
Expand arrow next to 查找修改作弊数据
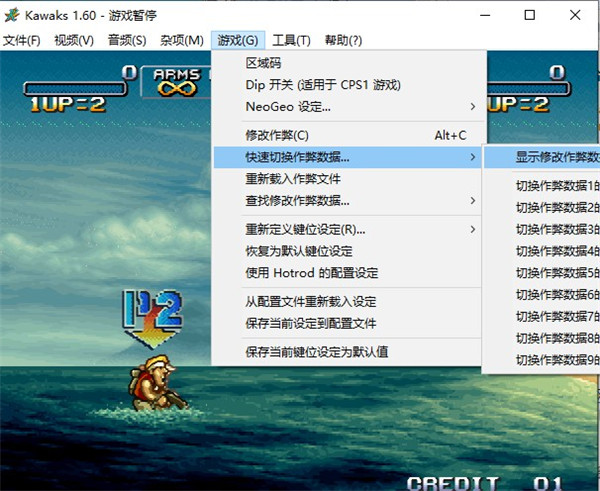473,201
